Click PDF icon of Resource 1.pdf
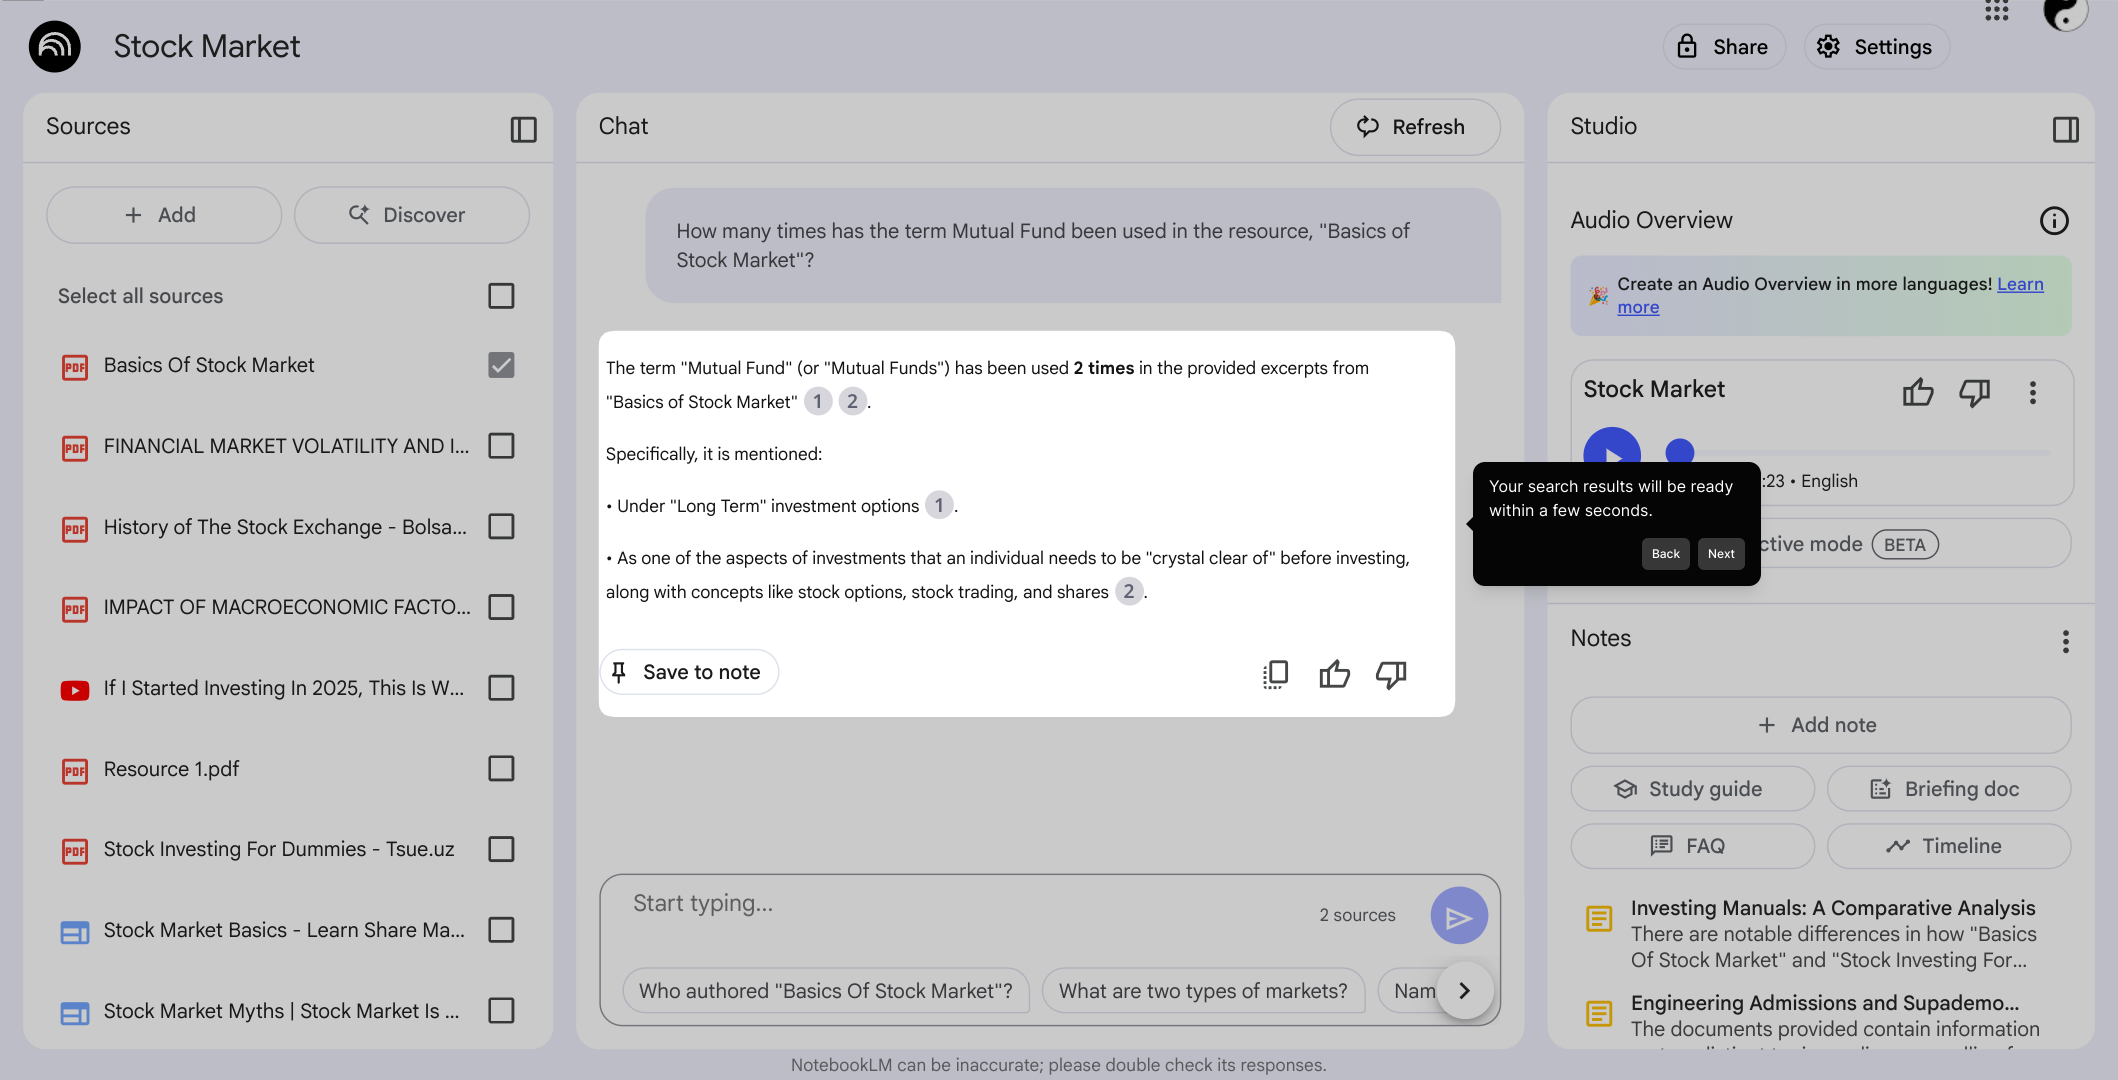 (75, 771)
